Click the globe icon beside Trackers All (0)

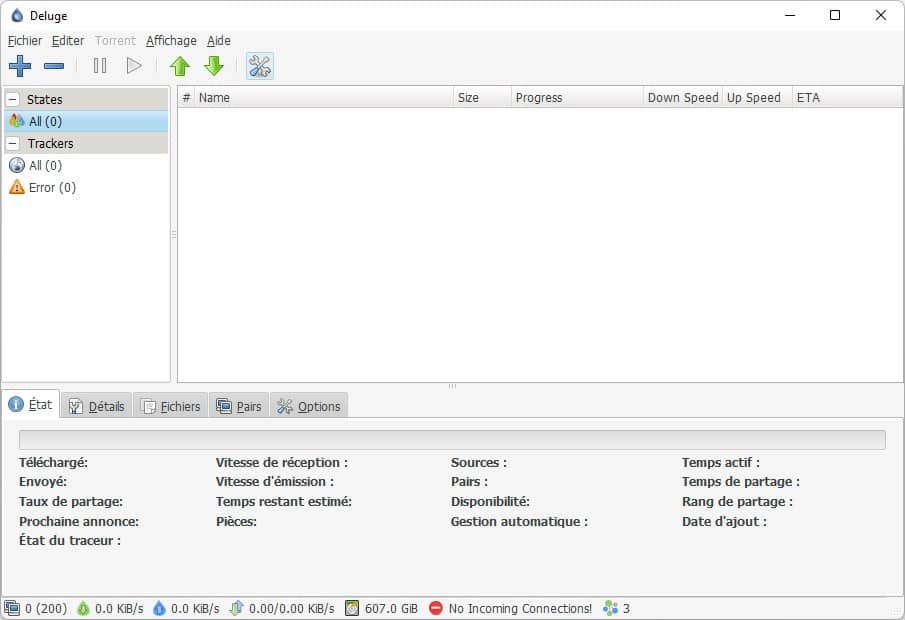17,166
